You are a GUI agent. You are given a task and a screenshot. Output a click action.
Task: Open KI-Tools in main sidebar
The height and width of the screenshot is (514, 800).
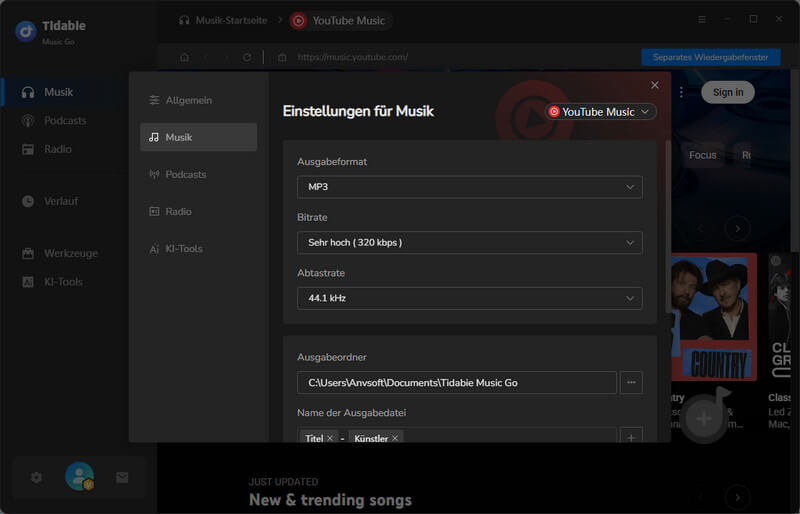tap(52, 282)
